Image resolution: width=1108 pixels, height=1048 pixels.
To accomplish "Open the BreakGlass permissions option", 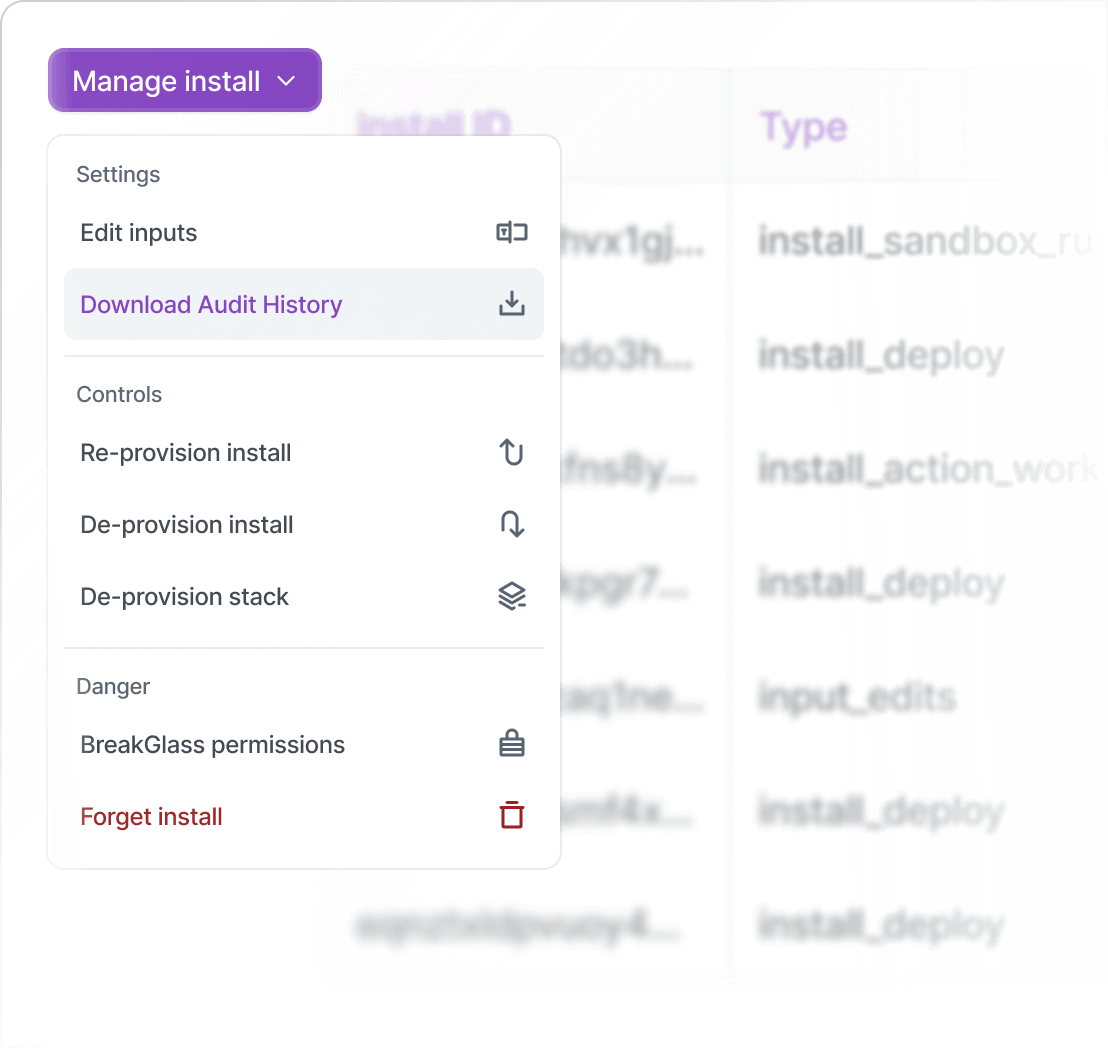I will [x=212, y=745].
